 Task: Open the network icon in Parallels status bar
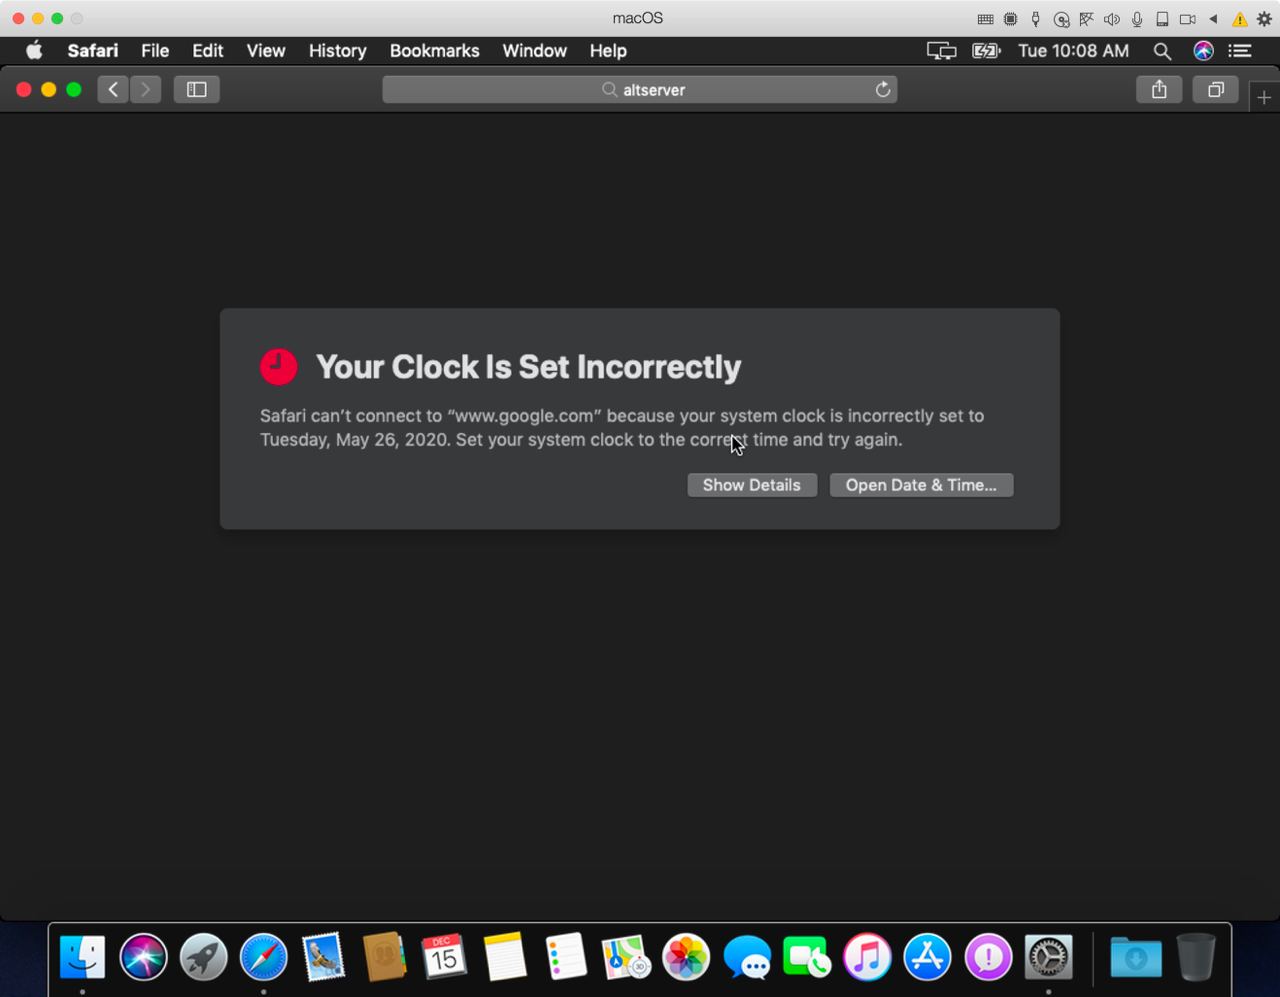point(1086,19)
